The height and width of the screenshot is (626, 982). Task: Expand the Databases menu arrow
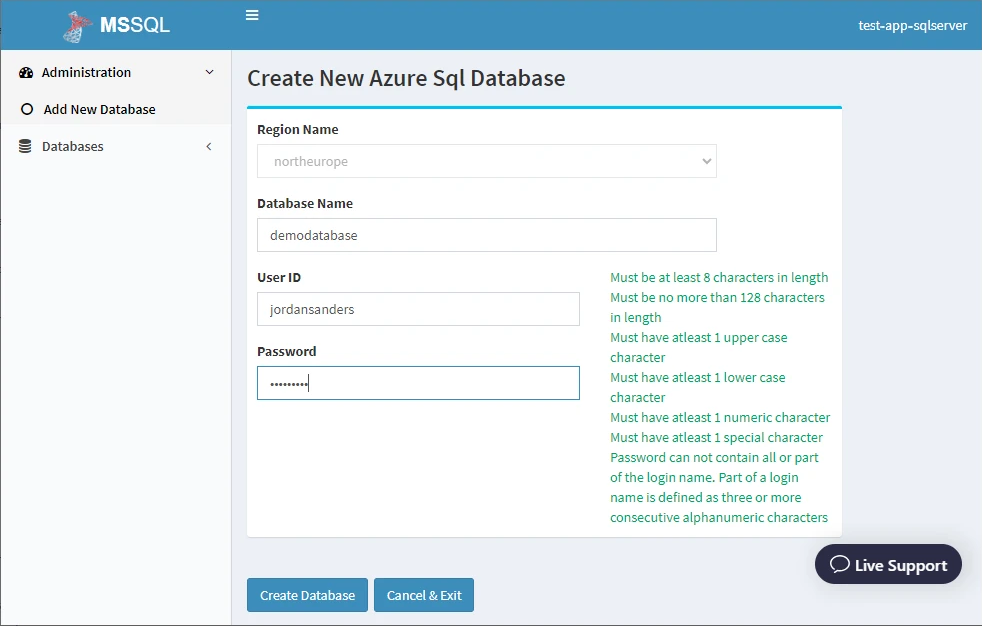click(209, 146)
